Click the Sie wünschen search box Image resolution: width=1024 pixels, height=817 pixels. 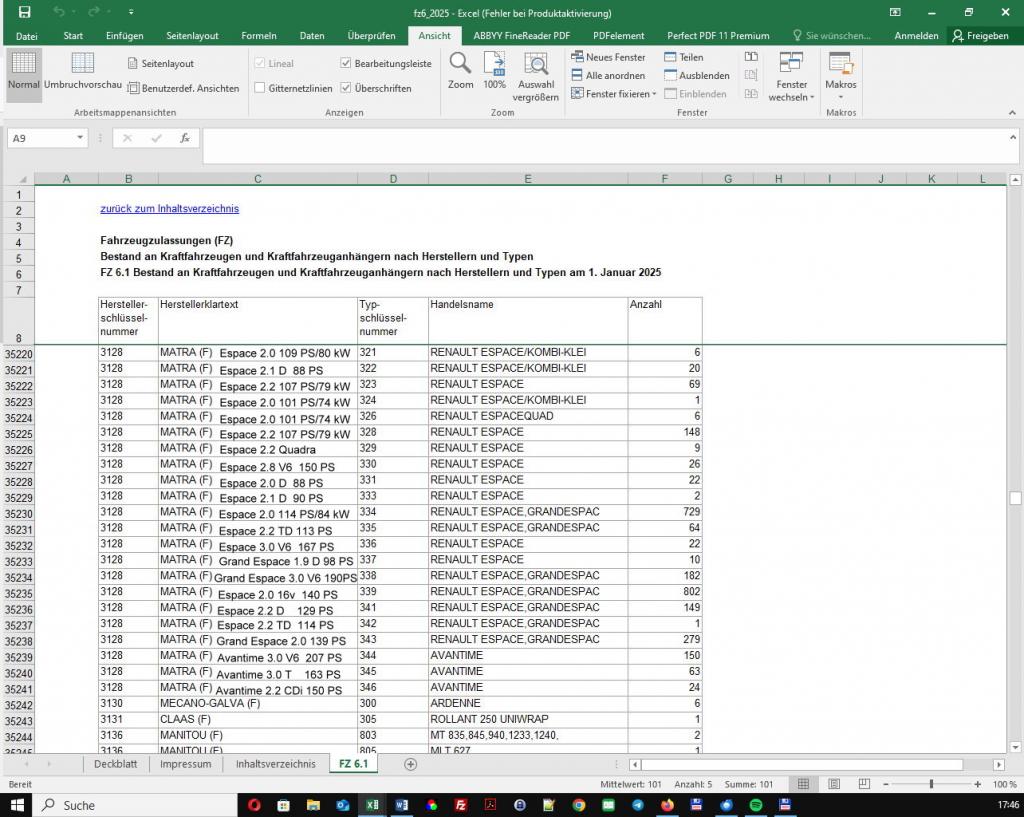(x=832, y=36)
